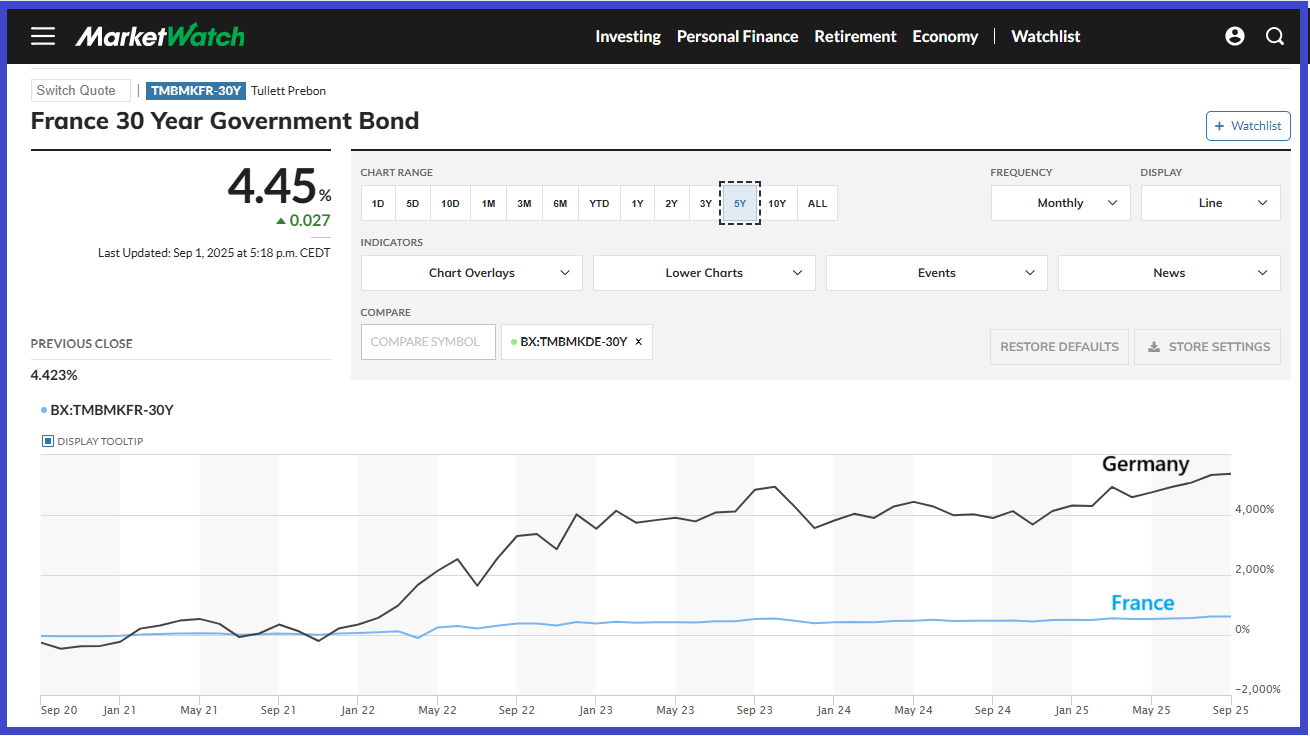The height and width of the screenshot is (736, 1310).
Task: Open the Display Line dropdown
Action: click(1210, 203)
